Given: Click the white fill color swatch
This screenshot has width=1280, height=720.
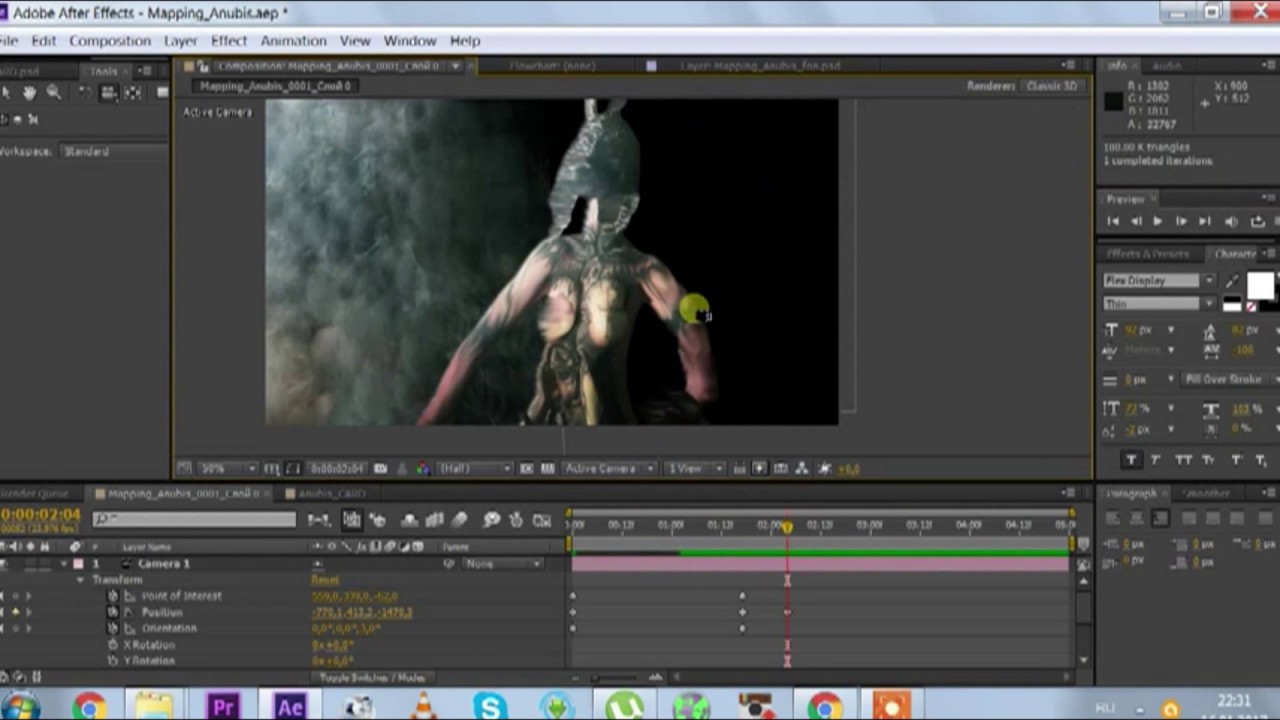Looking at the screenshot, I should pyautogui.click(x=1260, y=286).
